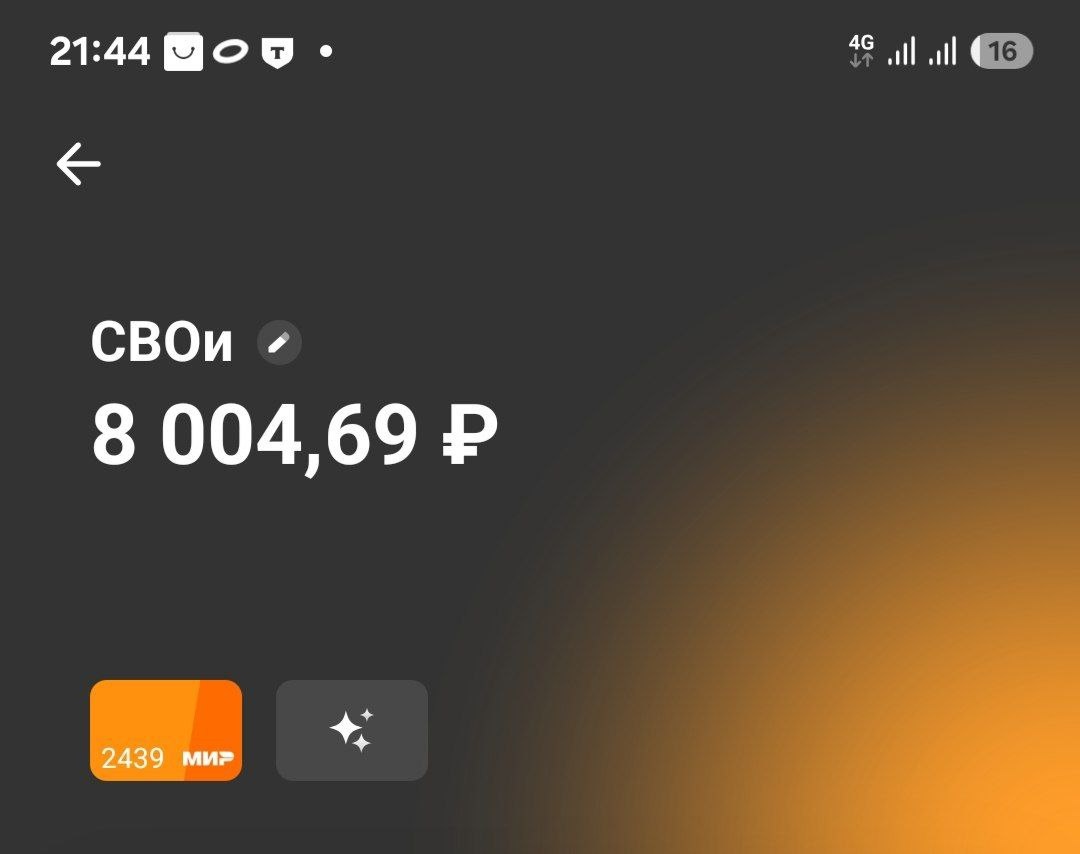Tap the T shield bank notification icon
Image resolution: width=1080 pixels, height=854 pixels.
tap(278, 52)
